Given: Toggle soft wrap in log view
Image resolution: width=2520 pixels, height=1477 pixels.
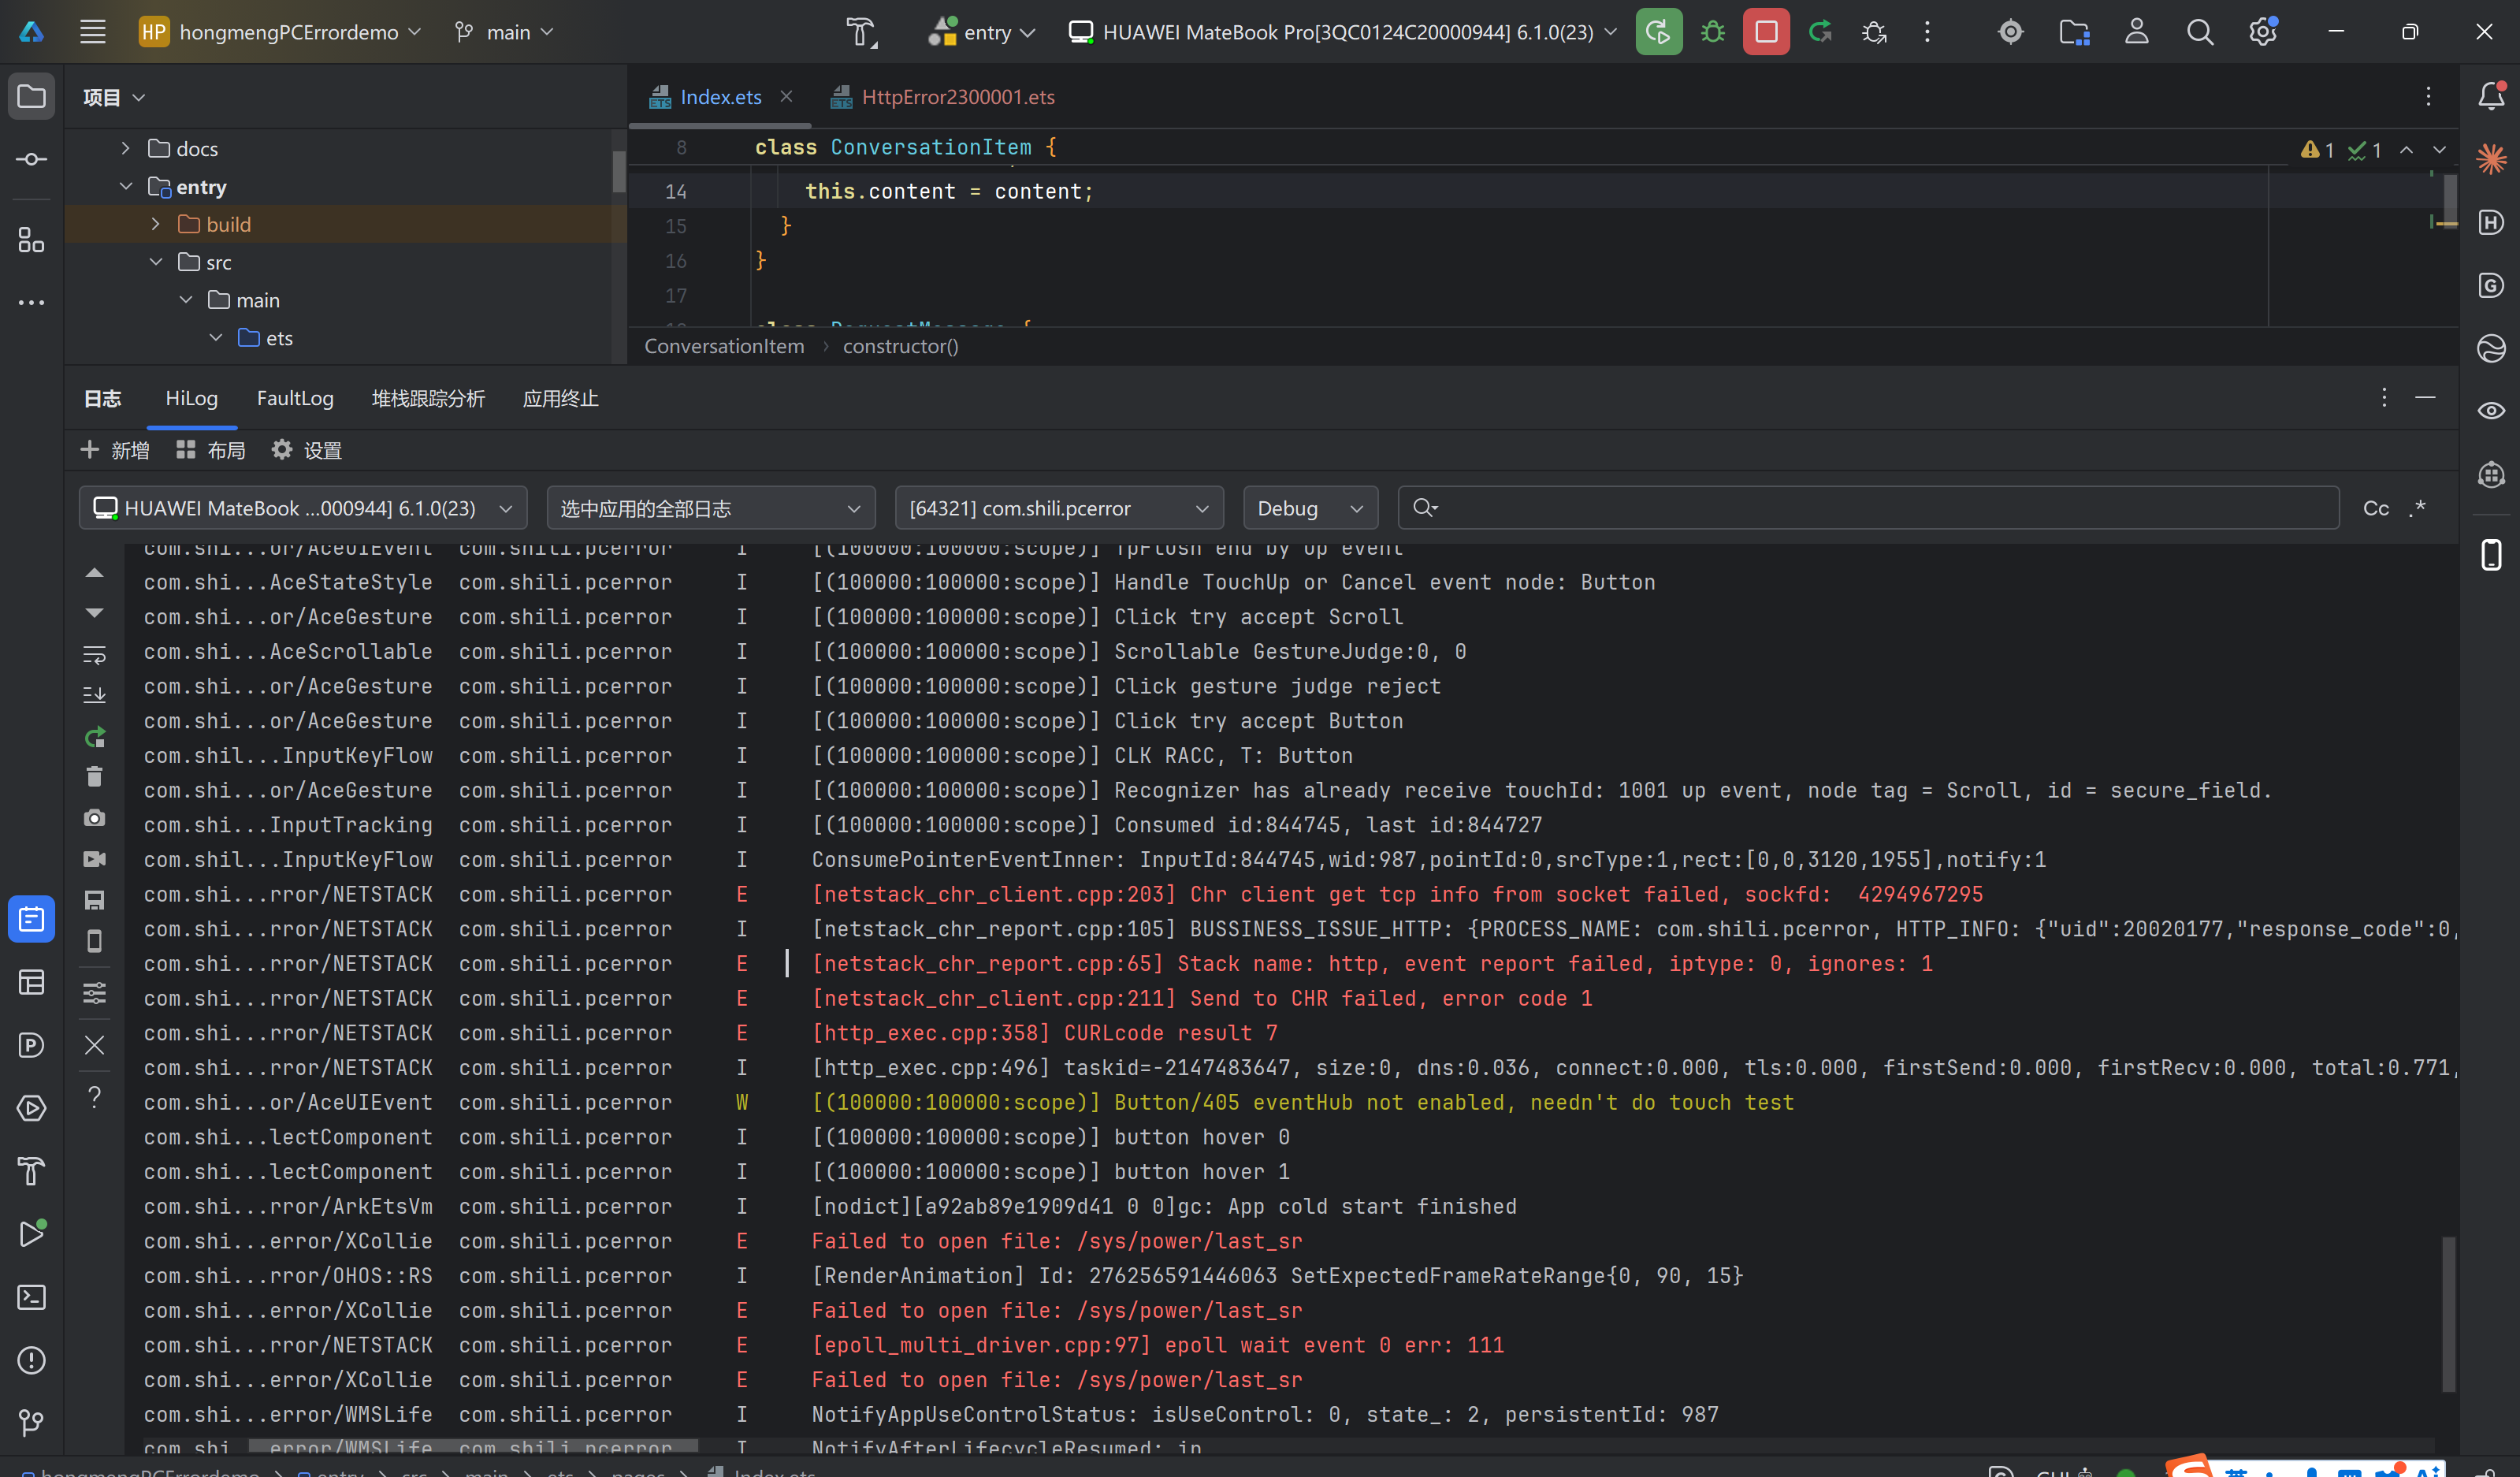Looking at the screenshot, I should tap(94, 655).
